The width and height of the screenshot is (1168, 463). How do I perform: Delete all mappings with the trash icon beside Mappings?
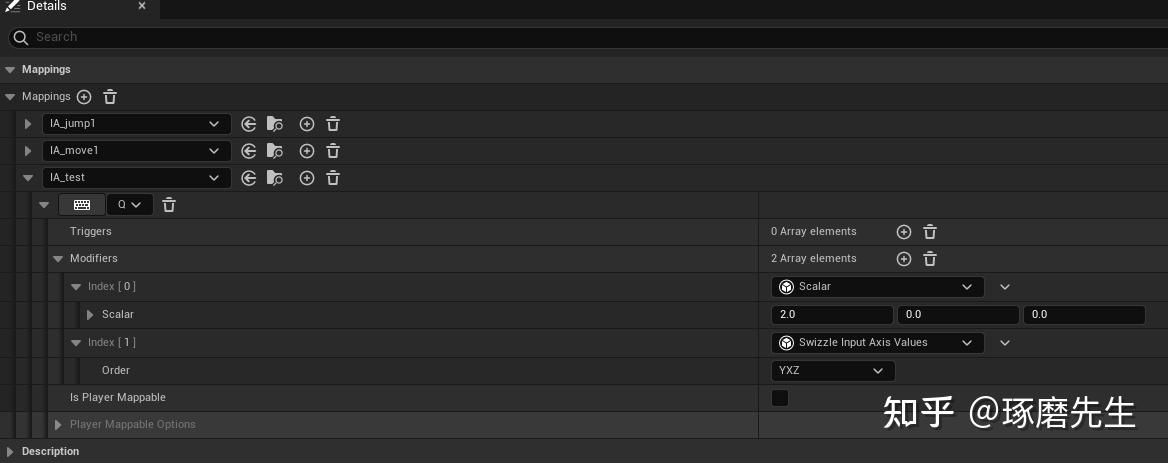point(110,97)
